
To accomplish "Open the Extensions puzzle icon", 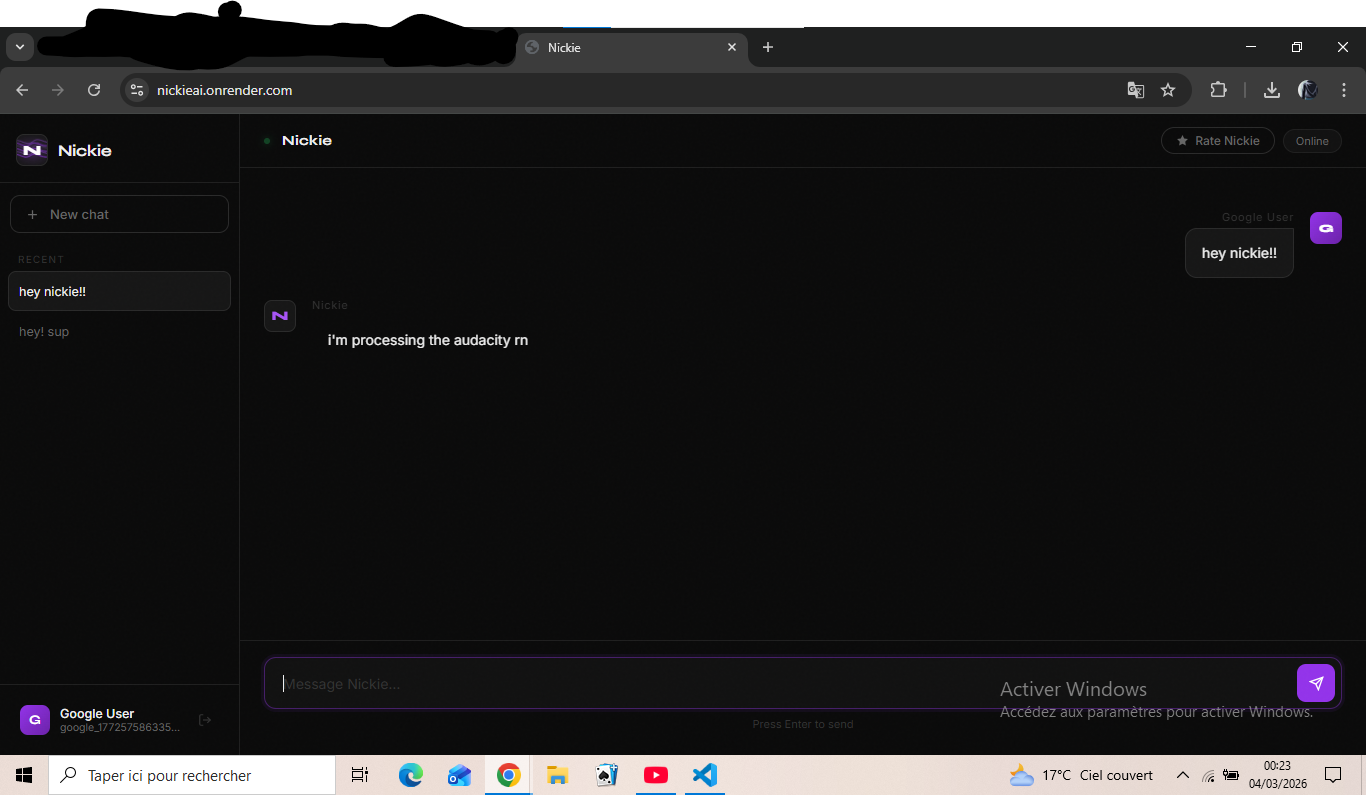I will 1218,90.
